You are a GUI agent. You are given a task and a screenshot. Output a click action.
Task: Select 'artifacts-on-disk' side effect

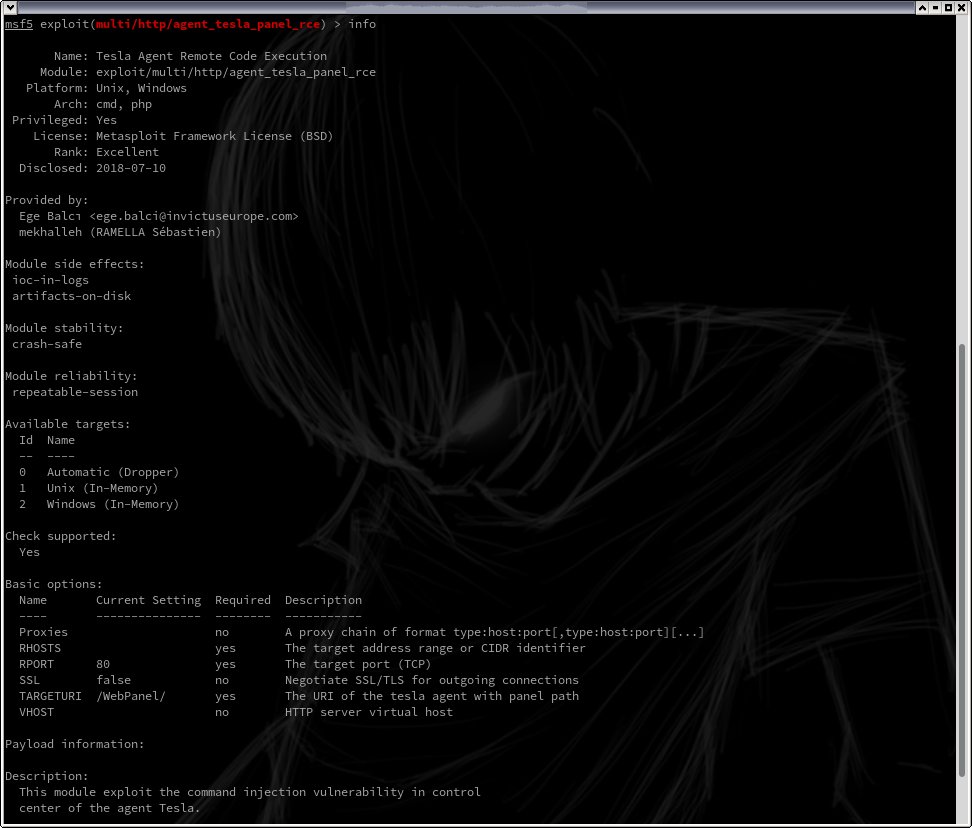[x=71, y=296]
